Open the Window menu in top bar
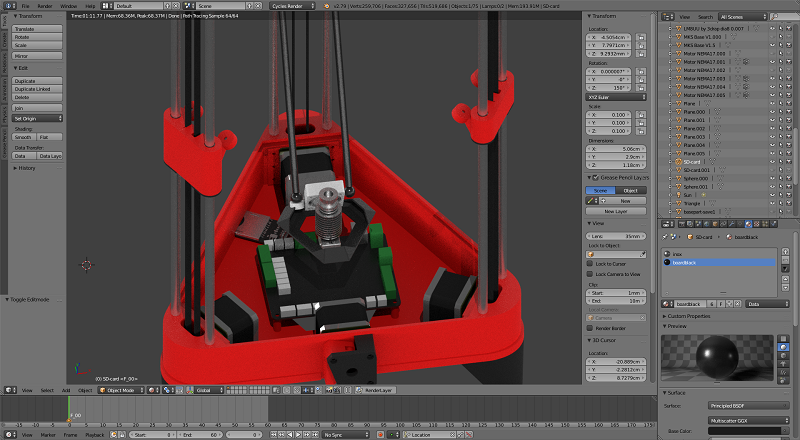Viewport: 800px width, 440px height. point(68,6)
